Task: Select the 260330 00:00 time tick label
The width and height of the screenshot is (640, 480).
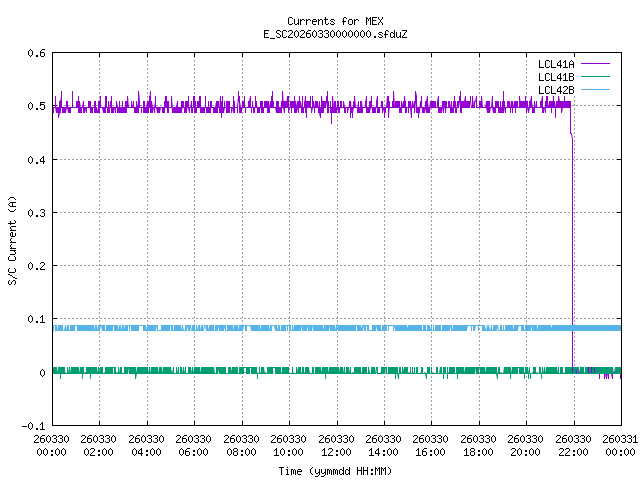Action: pyautogui.click(x=51, y=445)
